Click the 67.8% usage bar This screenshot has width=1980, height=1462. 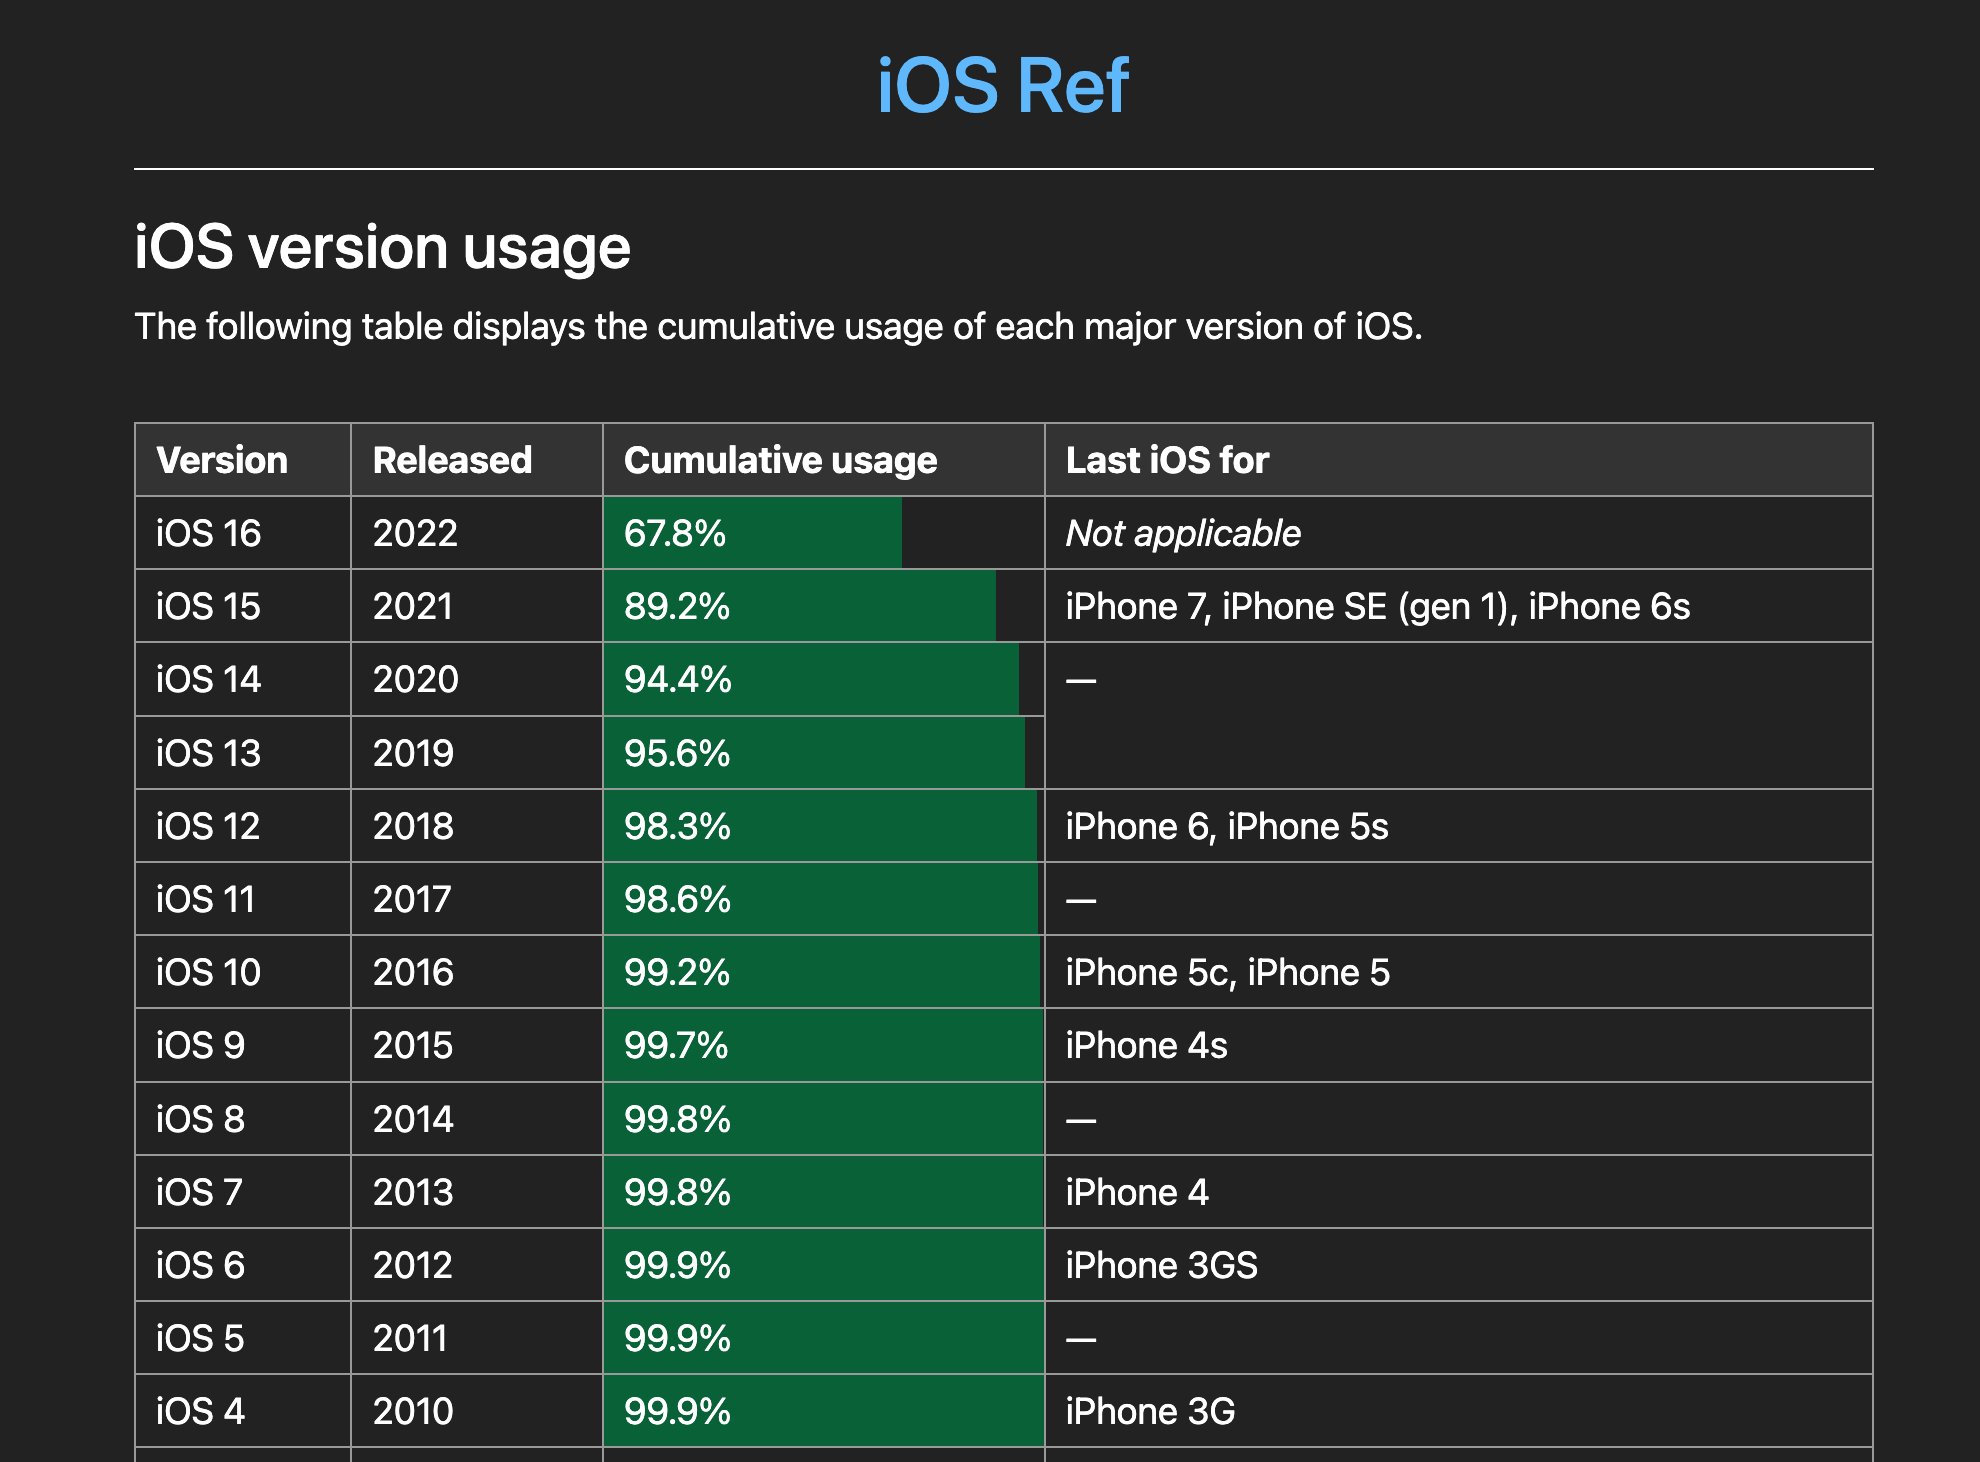pos(753,533)
